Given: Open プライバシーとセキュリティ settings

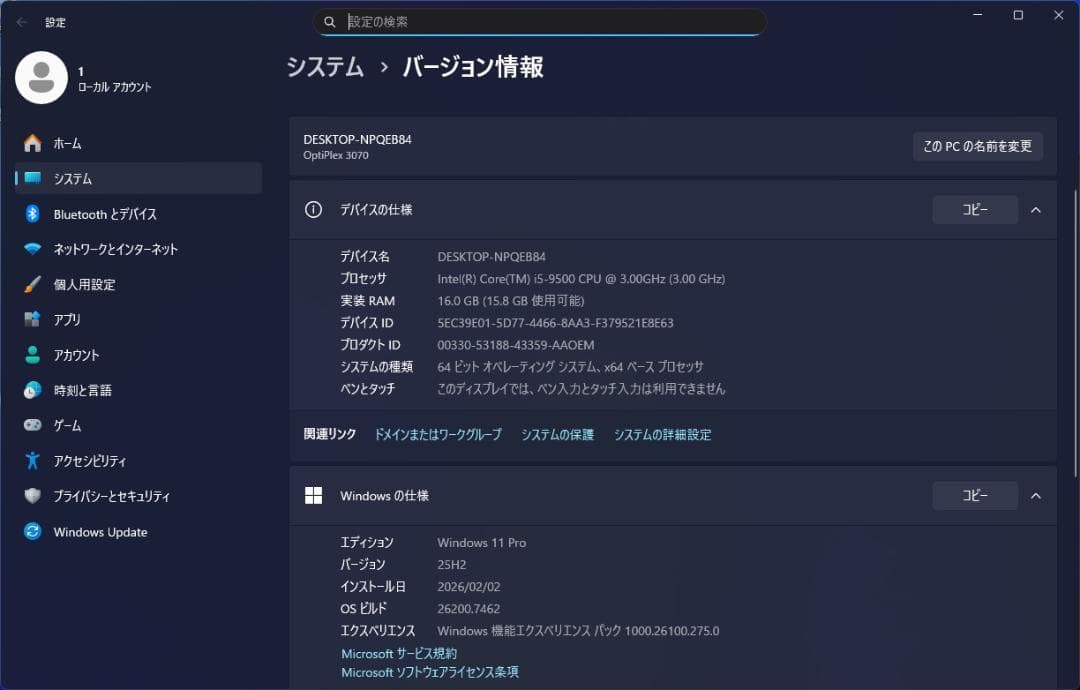Looking at the screenshot, I should (x=138, y=495).
